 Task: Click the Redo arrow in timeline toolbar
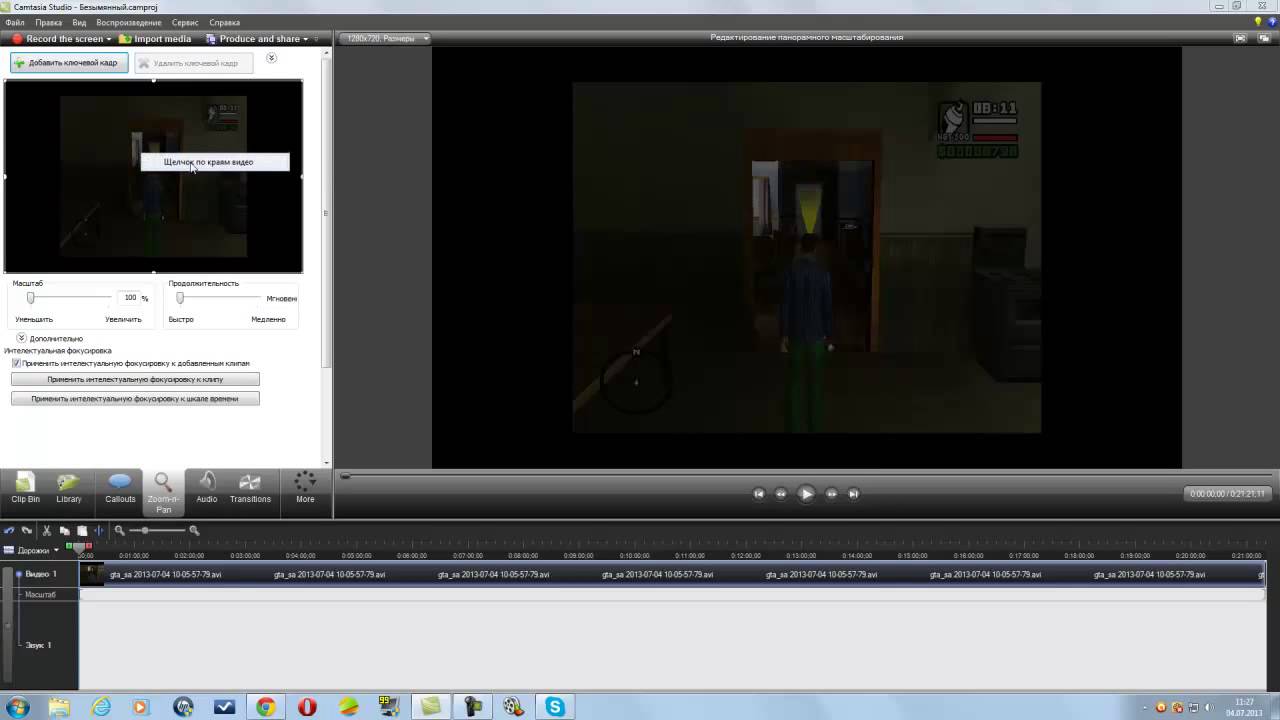point(27,531)
